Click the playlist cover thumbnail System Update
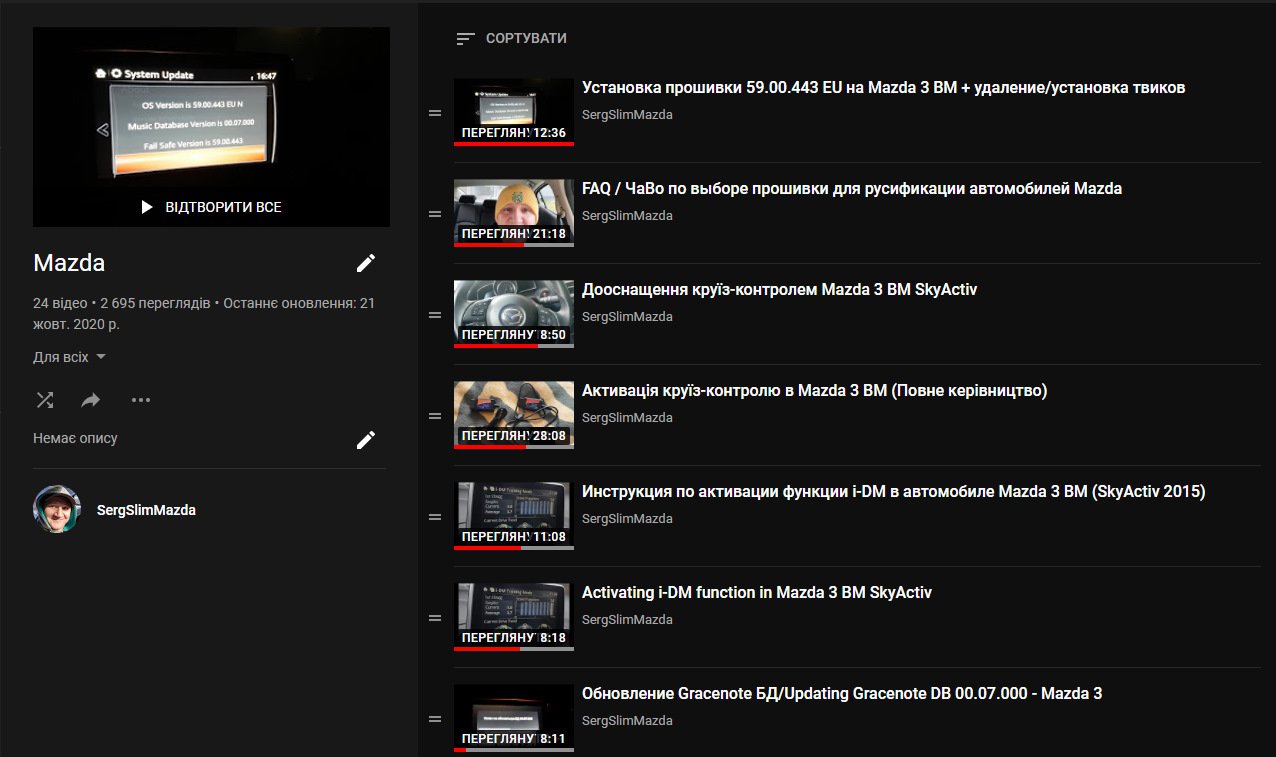1276x757 pixels. point(211,127)
